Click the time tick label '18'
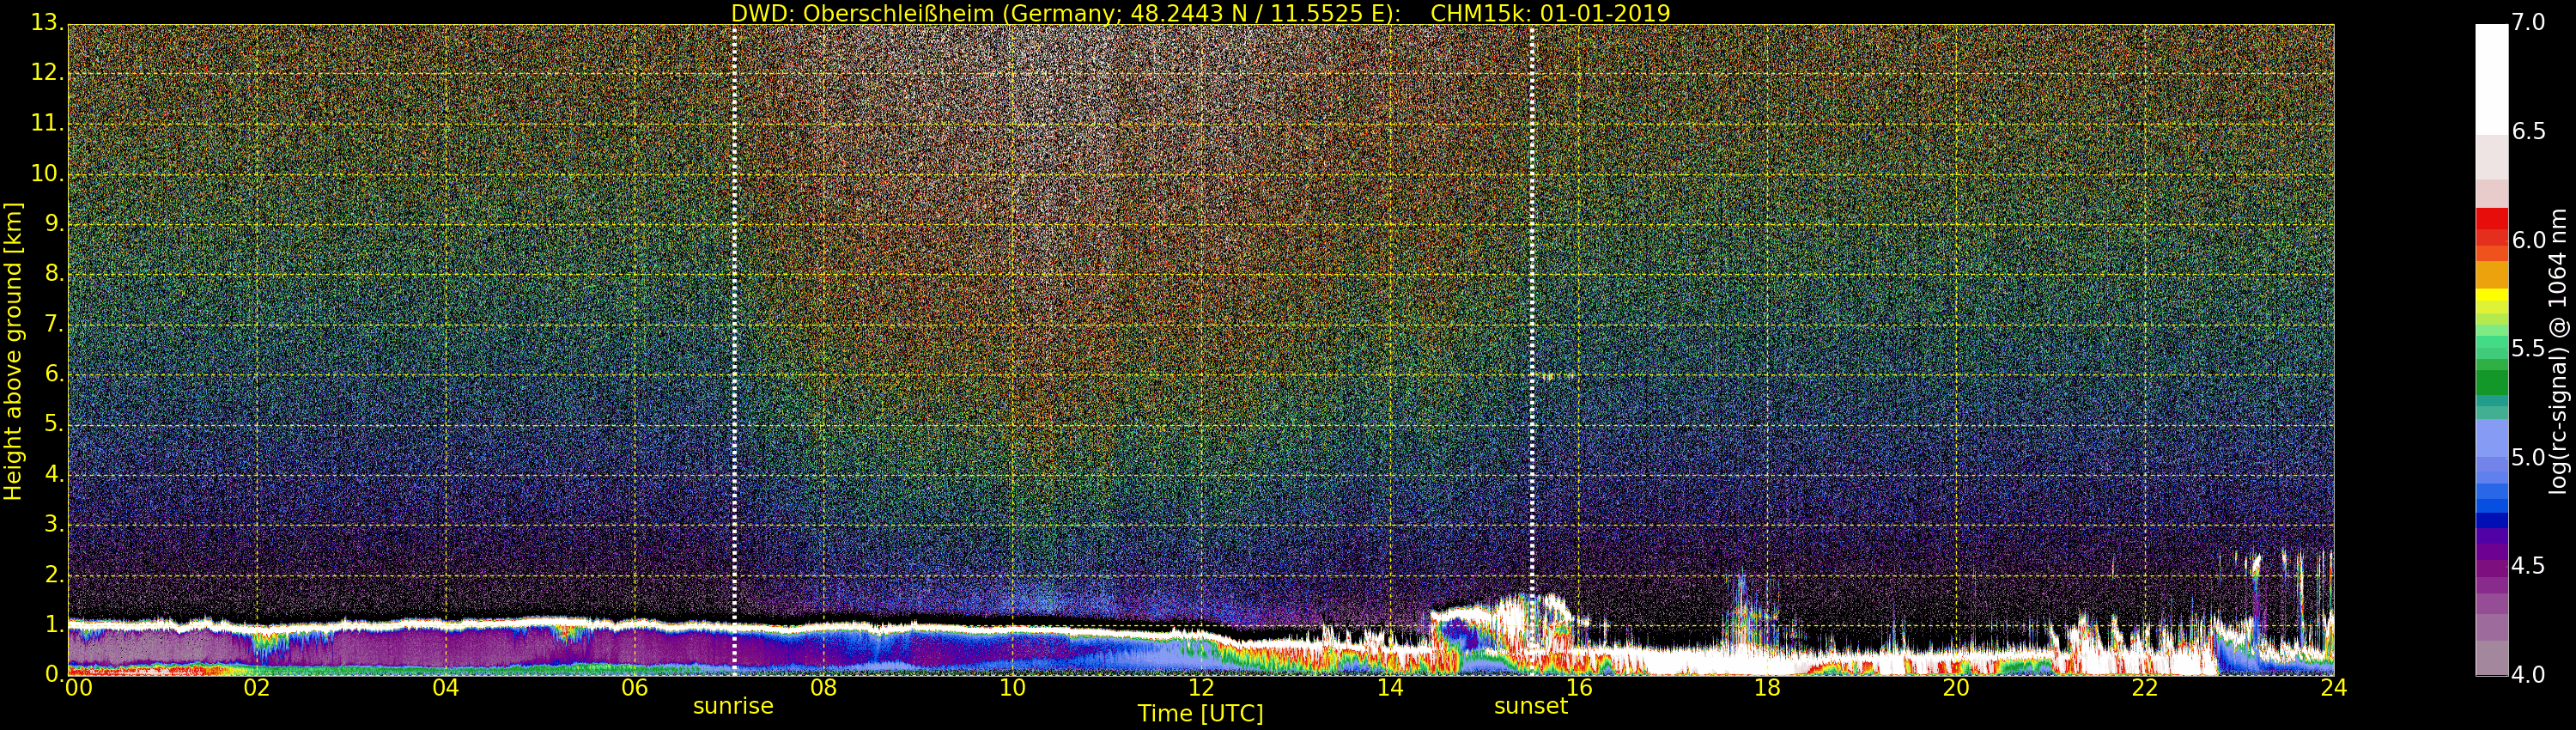 tap(1767, 688)
